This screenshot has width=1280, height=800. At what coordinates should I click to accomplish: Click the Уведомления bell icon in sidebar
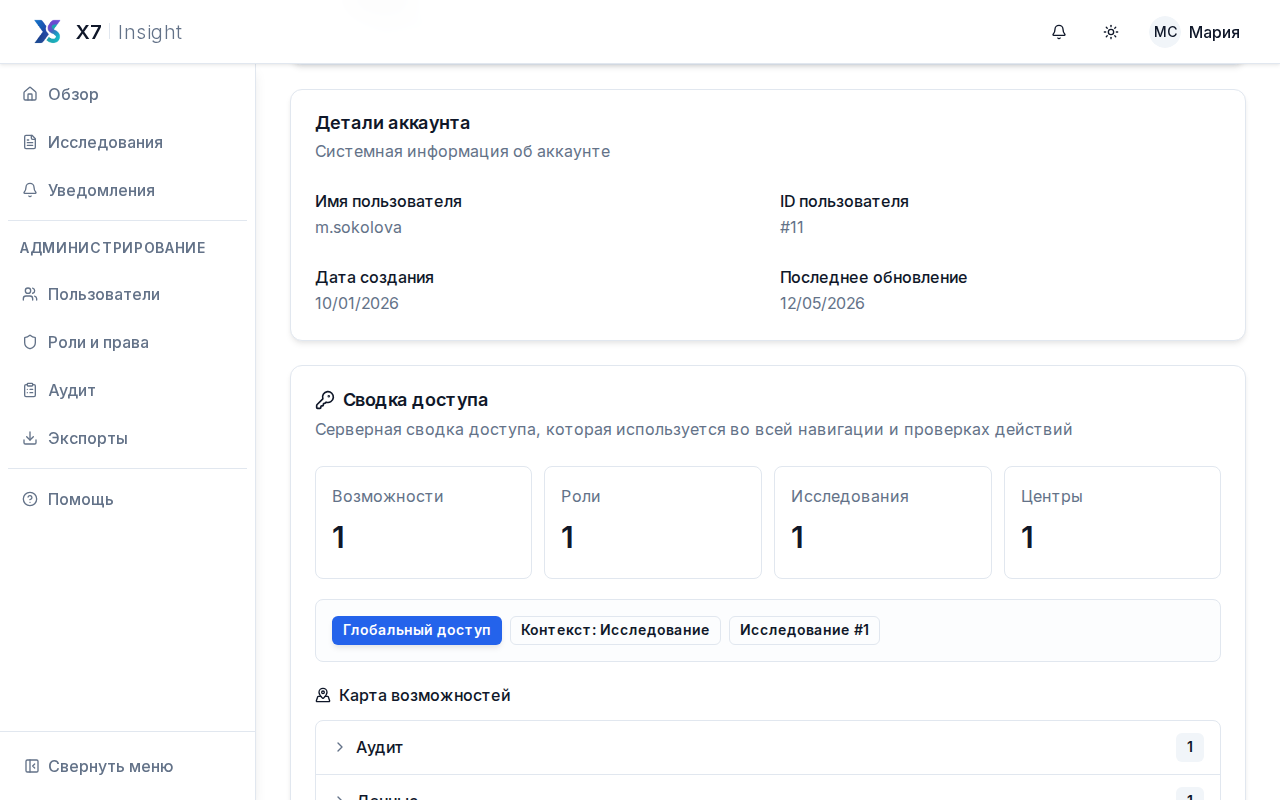(30, 190)
